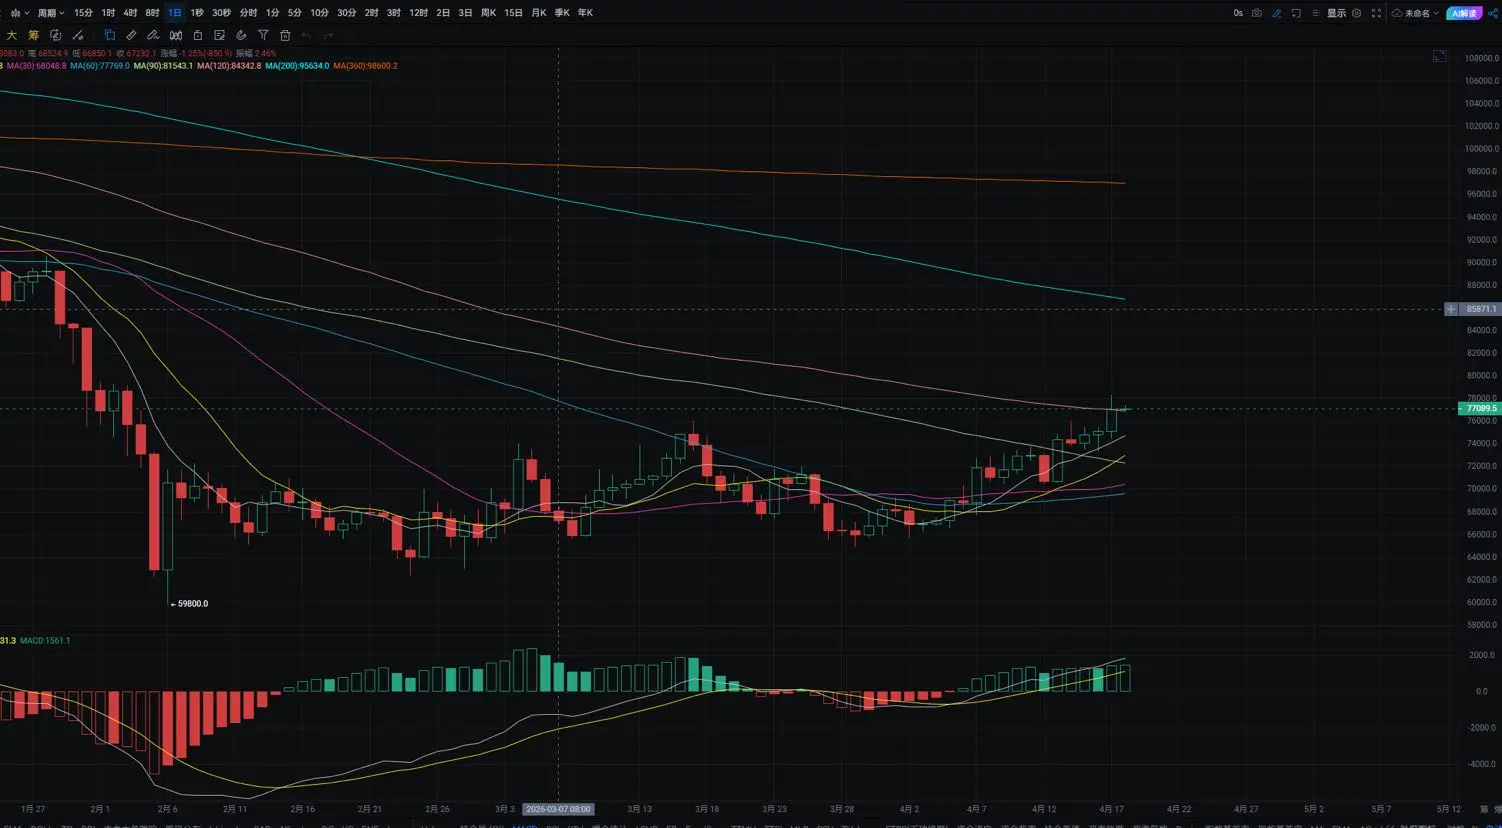
Task: Click the 2月 6 date label
Action: pos(167,809)
